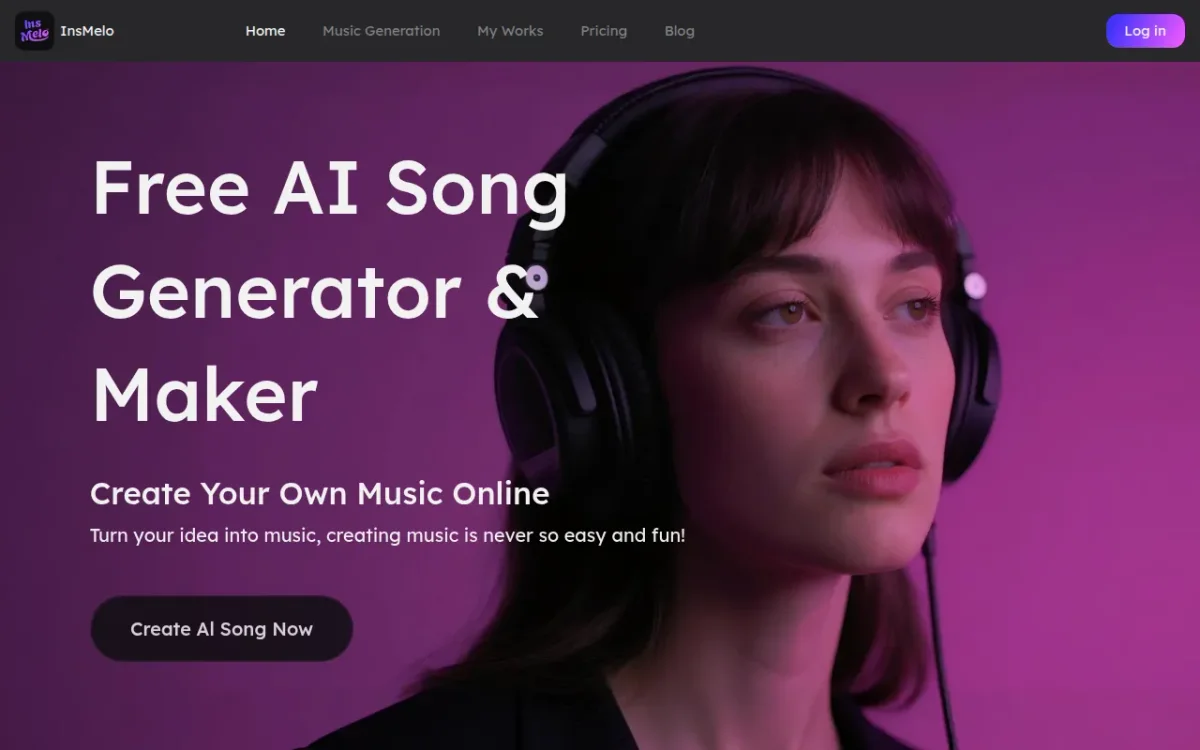The height and width of the screenshot is (750, 1200).
Task: Click the Turn your idea into music tagline
Action: pyautogui.click(x=388, y=535)
